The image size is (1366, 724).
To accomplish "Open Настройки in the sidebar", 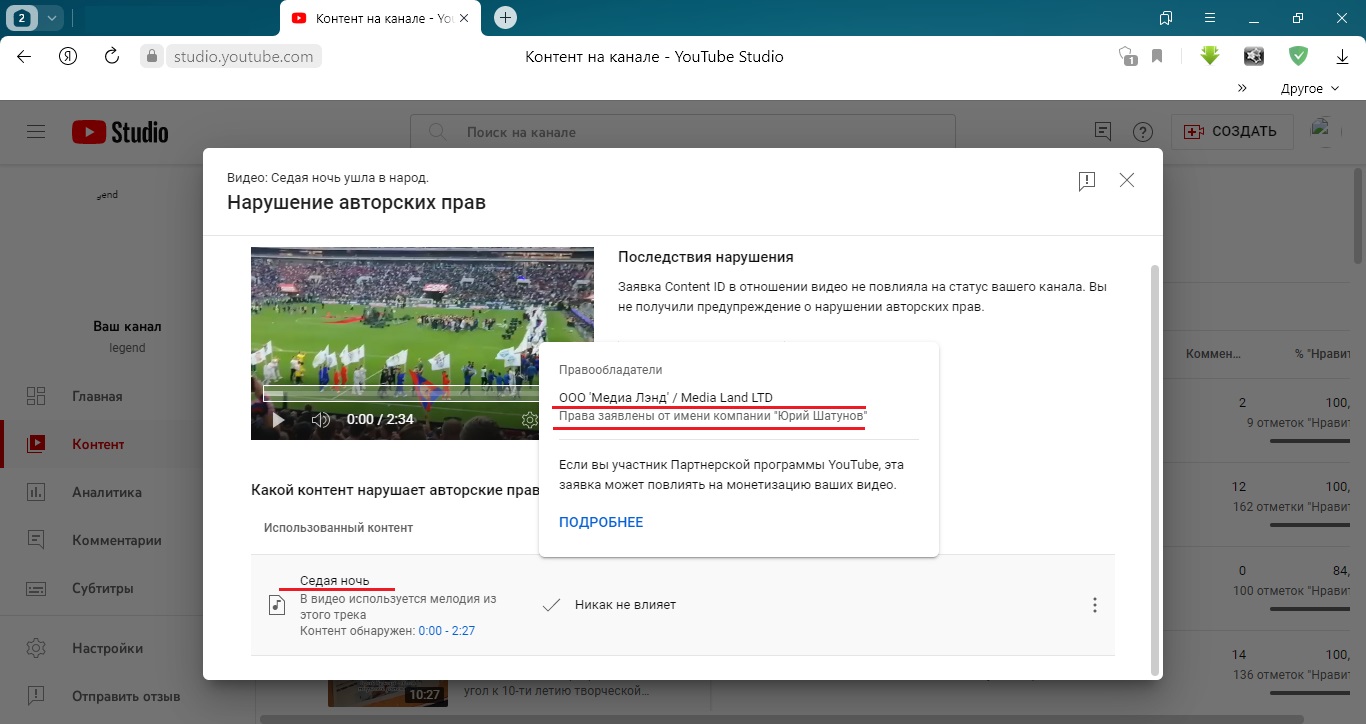I will point(107,648).
